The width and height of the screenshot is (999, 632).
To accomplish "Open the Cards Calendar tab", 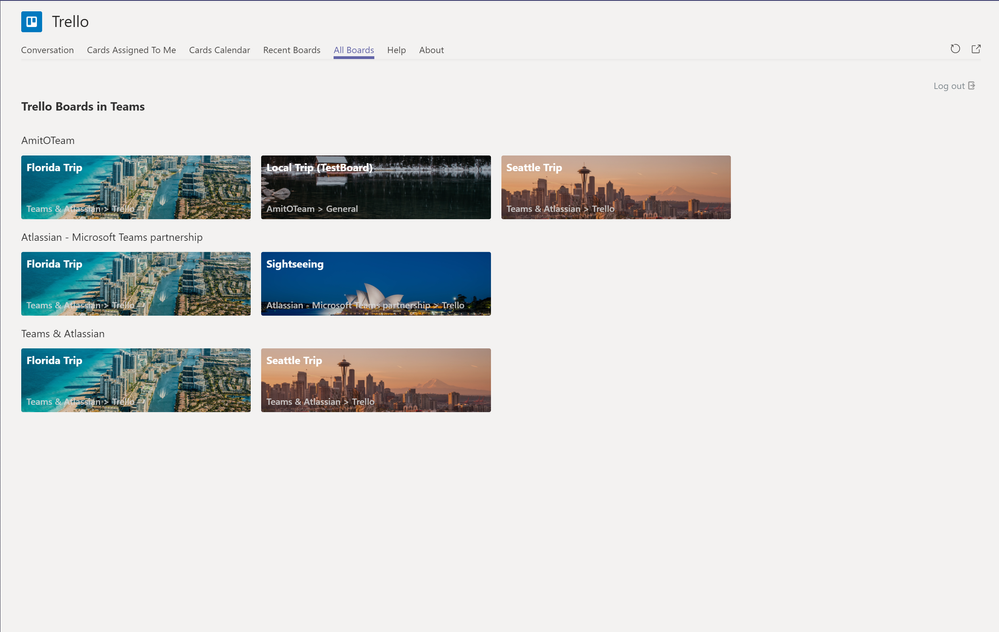I will pos(219,50).
